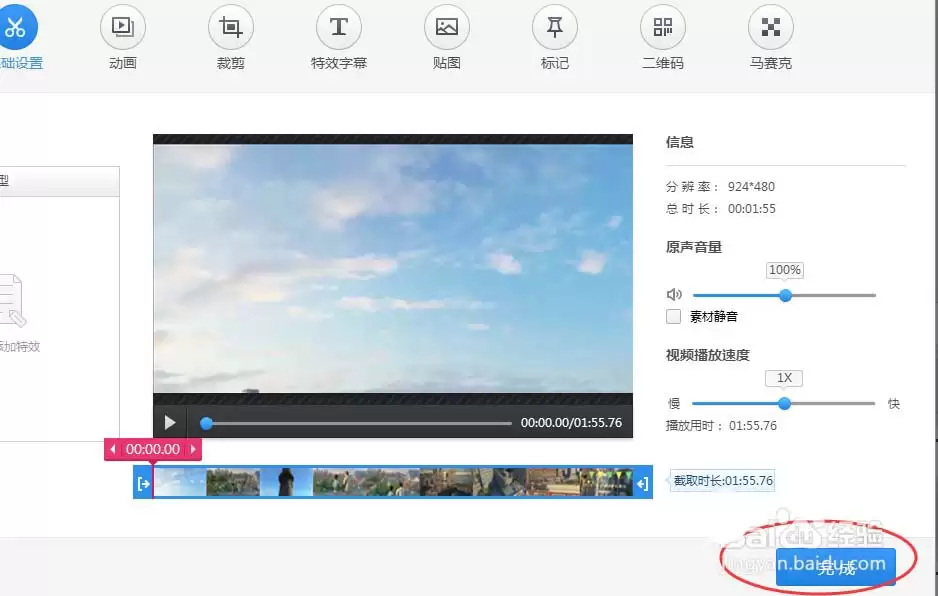Click the video seek bar handle
The width and height of the screenshot is (938, 596).
click(x=206, y=424)
